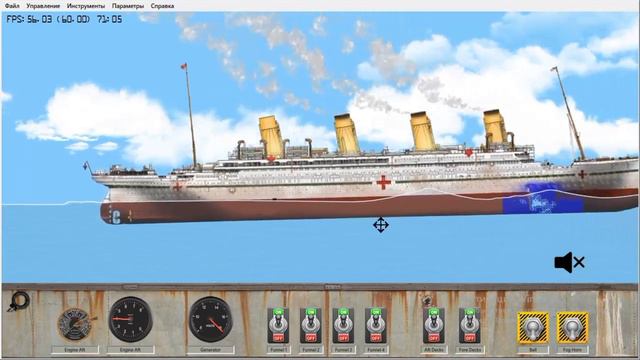Click the large red cross on the hull midsection
Viewport: 640px width, 360px height.
point(383,182)
